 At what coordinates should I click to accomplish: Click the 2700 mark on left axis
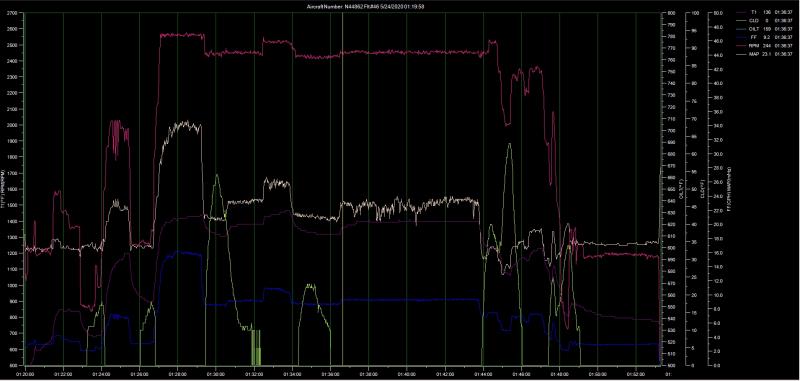(12, 13)
